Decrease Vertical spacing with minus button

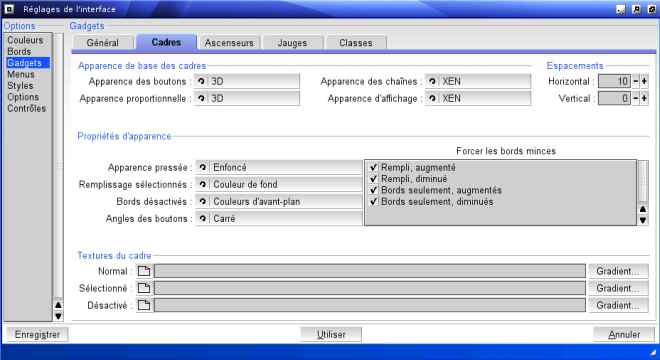[x=636, y=99]
